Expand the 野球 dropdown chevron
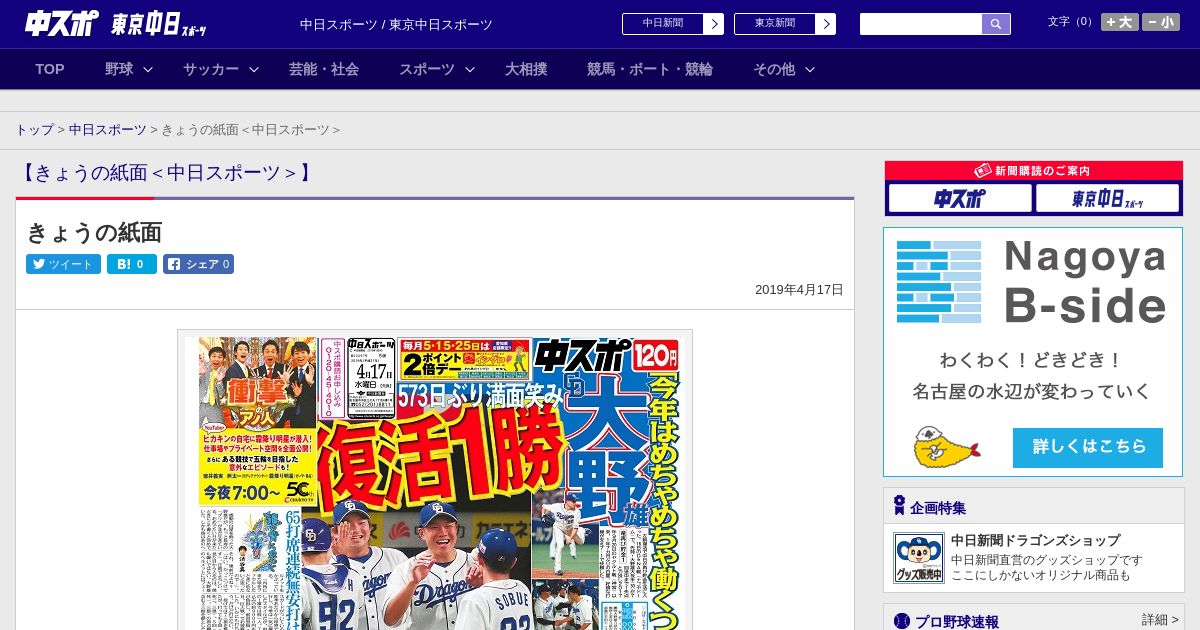This screenshot has width=1200, height=630. [148, 69]
